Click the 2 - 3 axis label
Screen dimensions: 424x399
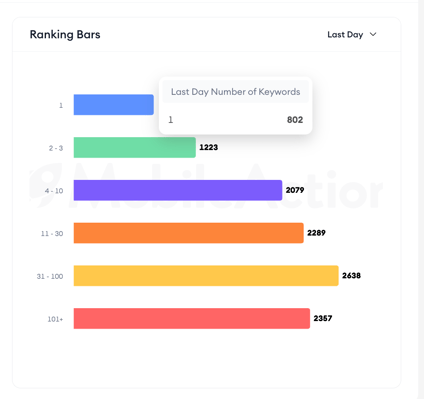click(56, 148)
